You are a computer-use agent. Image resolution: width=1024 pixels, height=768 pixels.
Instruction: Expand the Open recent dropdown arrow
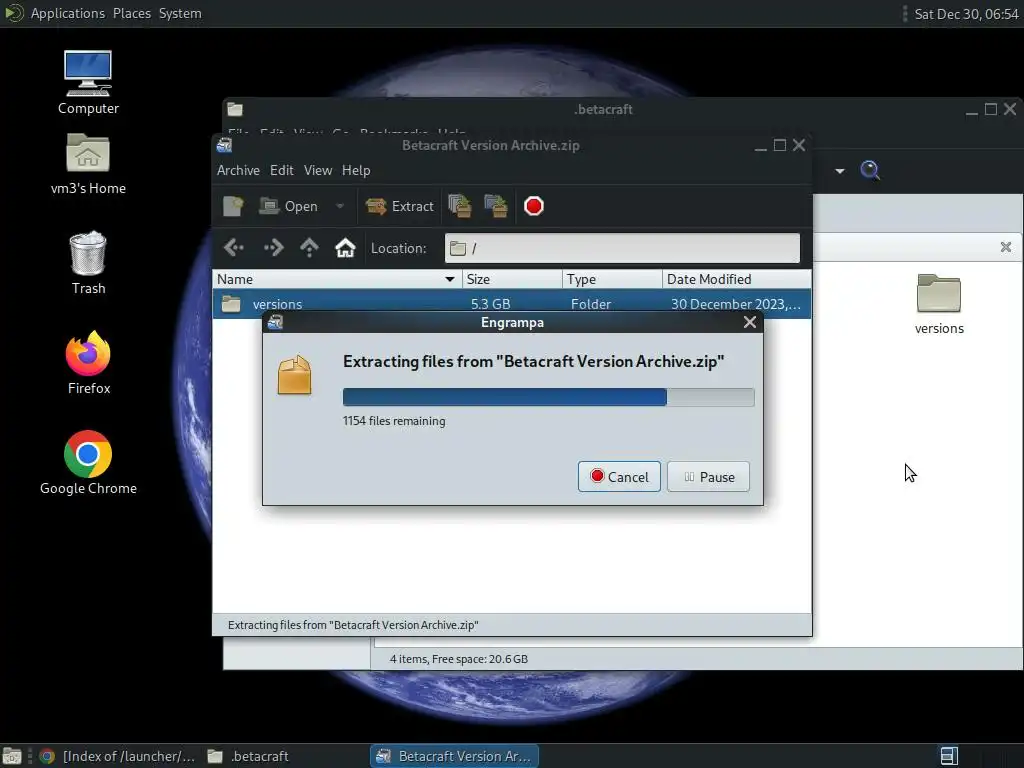(x=340, y=206)
